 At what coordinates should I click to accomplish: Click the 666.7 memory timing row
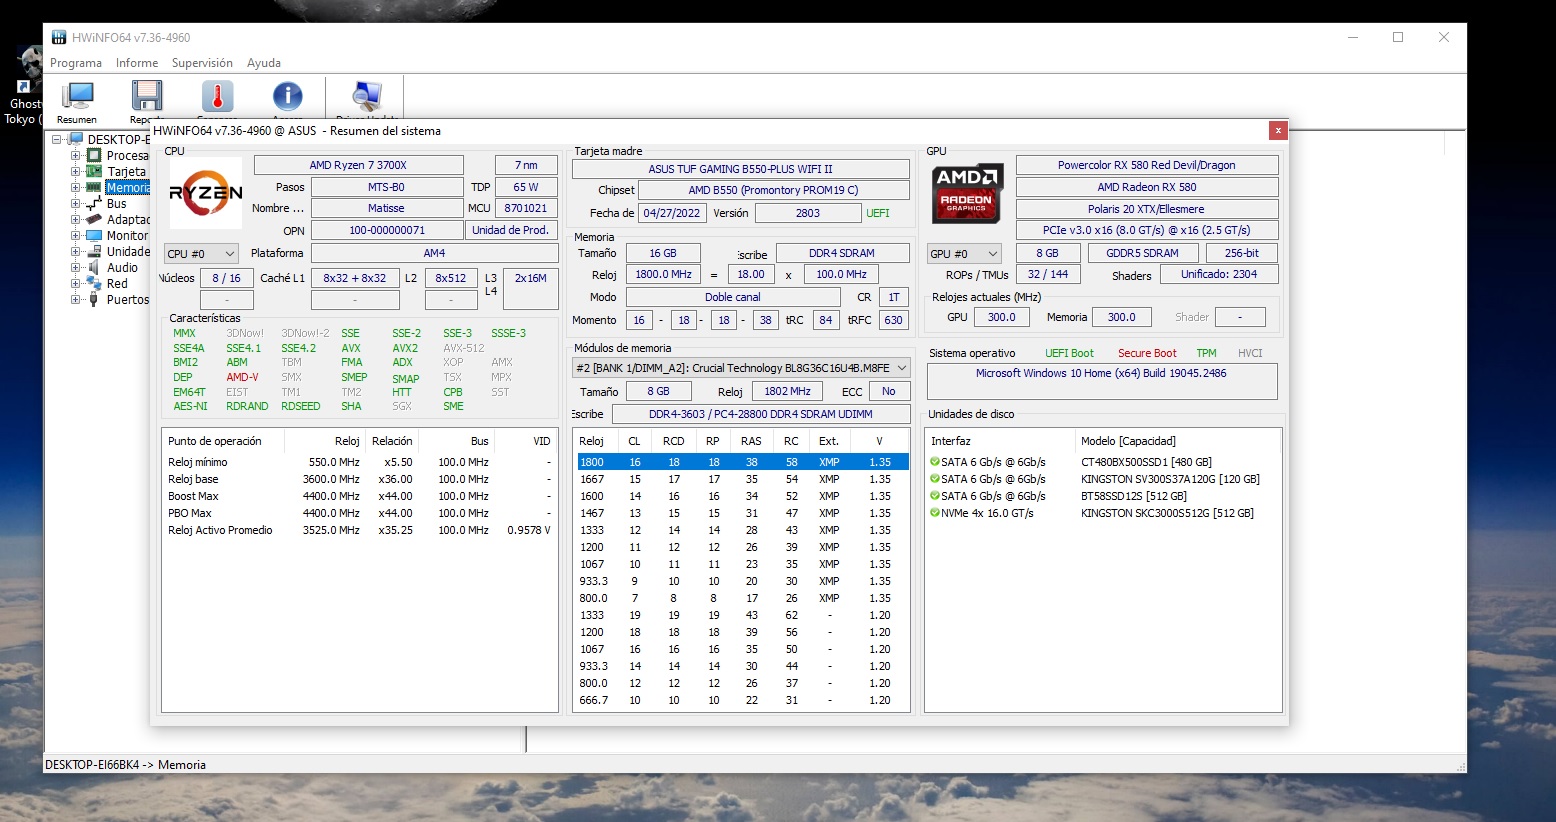click(743, 700)
